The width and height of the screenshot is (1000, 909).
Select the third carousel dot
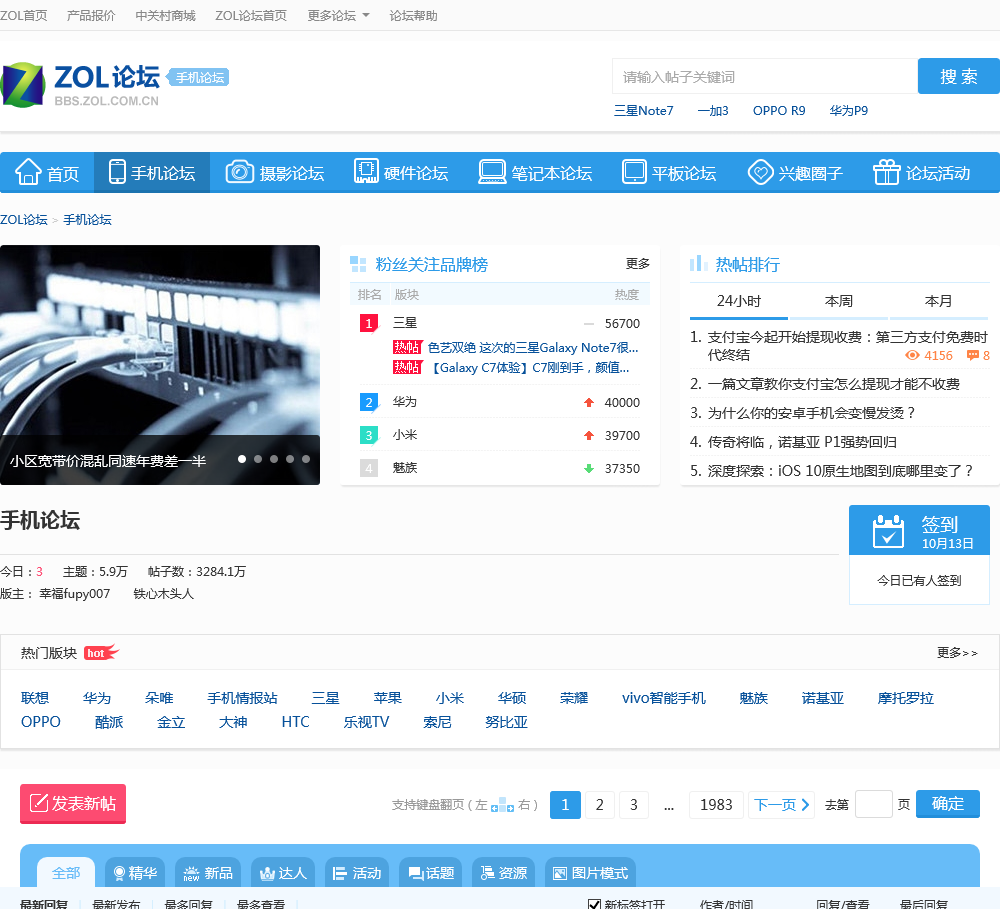click(274, 459)
